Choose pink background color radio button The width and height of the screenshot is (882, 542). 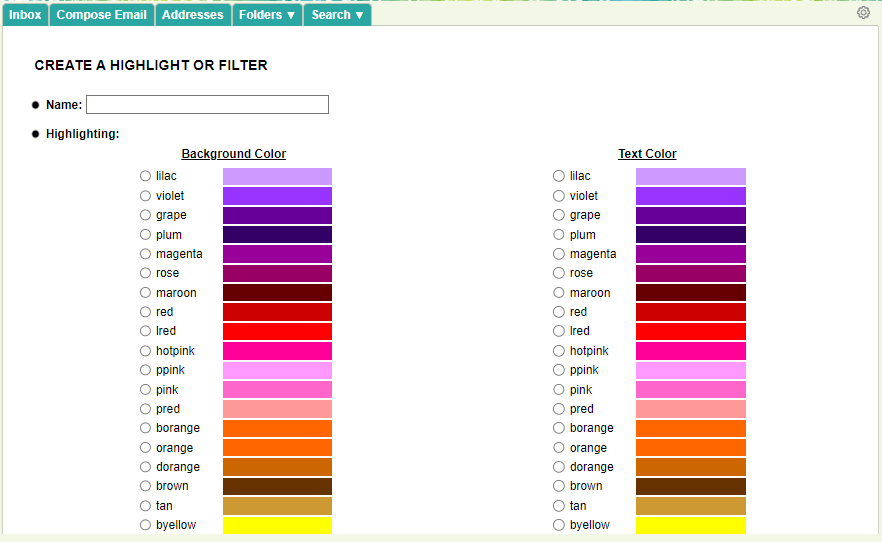(x=146, y=390)
